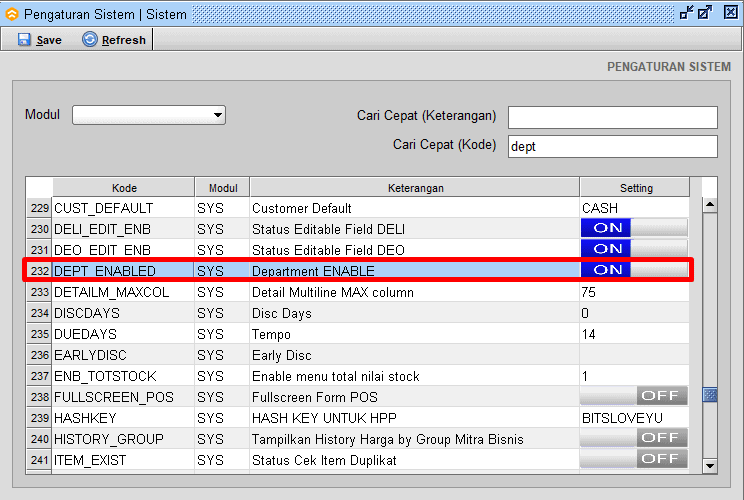
Task: Click the vertical scrollbar thumb
Action: point(710,394)
